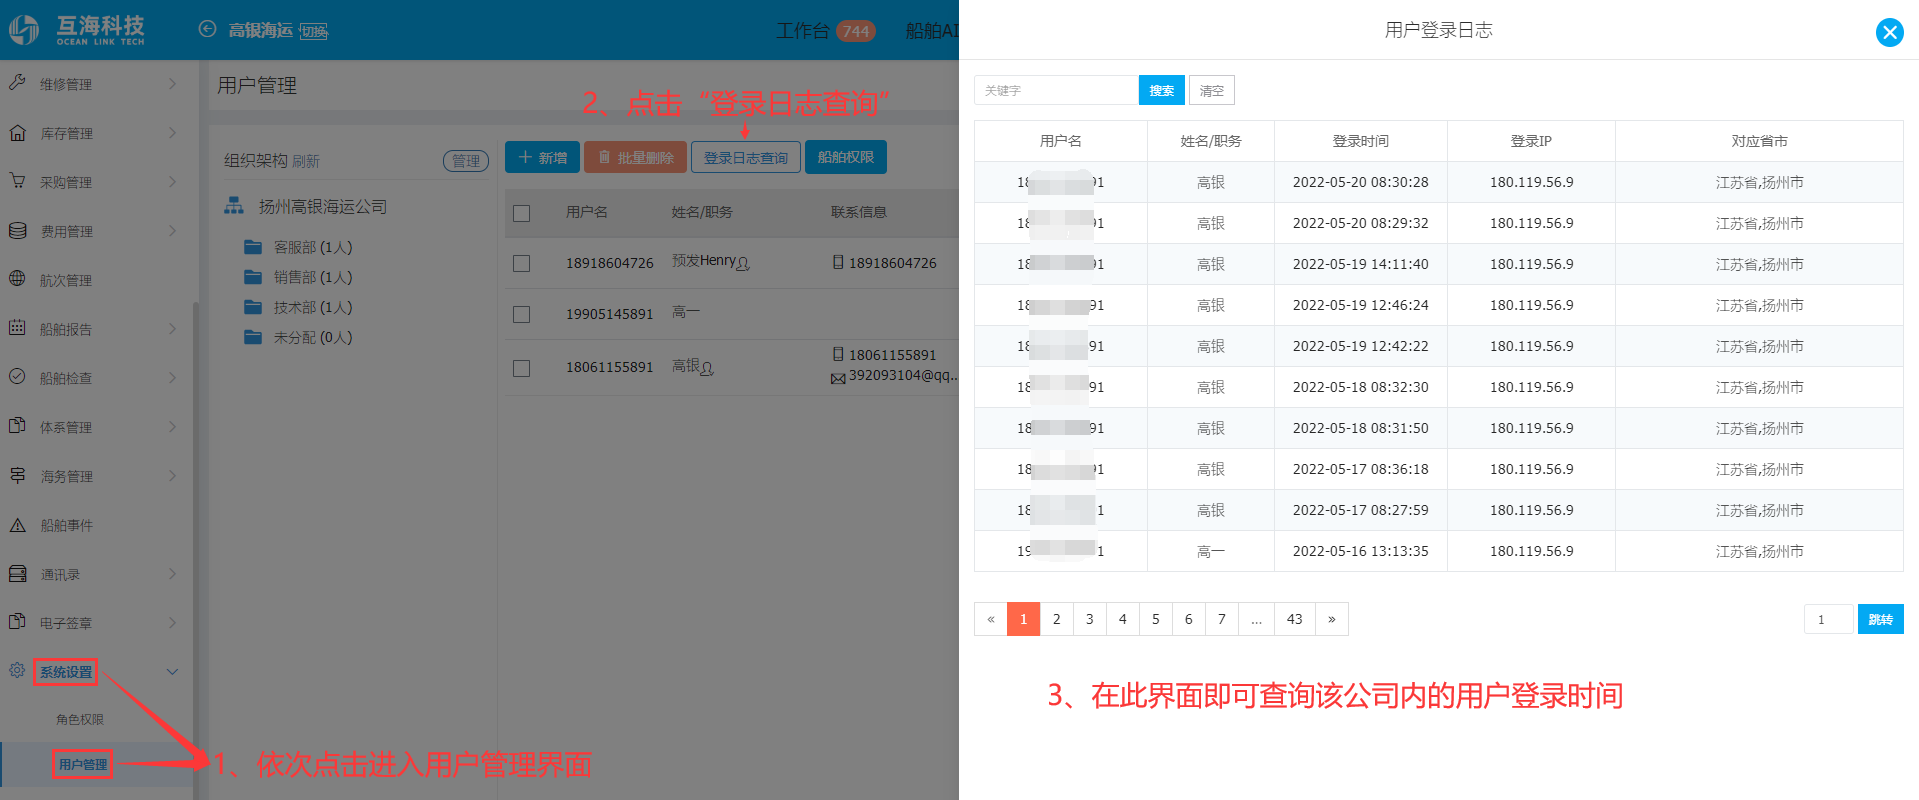Expand the 库存管理 menu chevron
1919x800 pixels.
click(x=172, y=133)
